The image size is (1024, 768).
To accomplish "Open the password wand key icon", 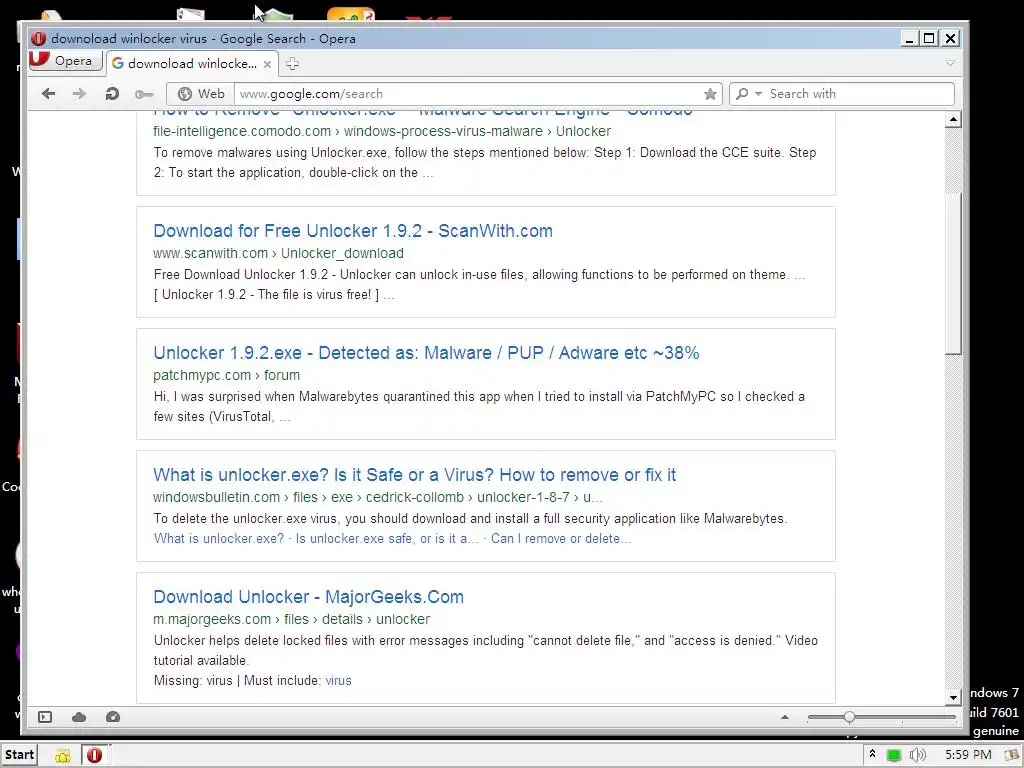I will (144, 94).
